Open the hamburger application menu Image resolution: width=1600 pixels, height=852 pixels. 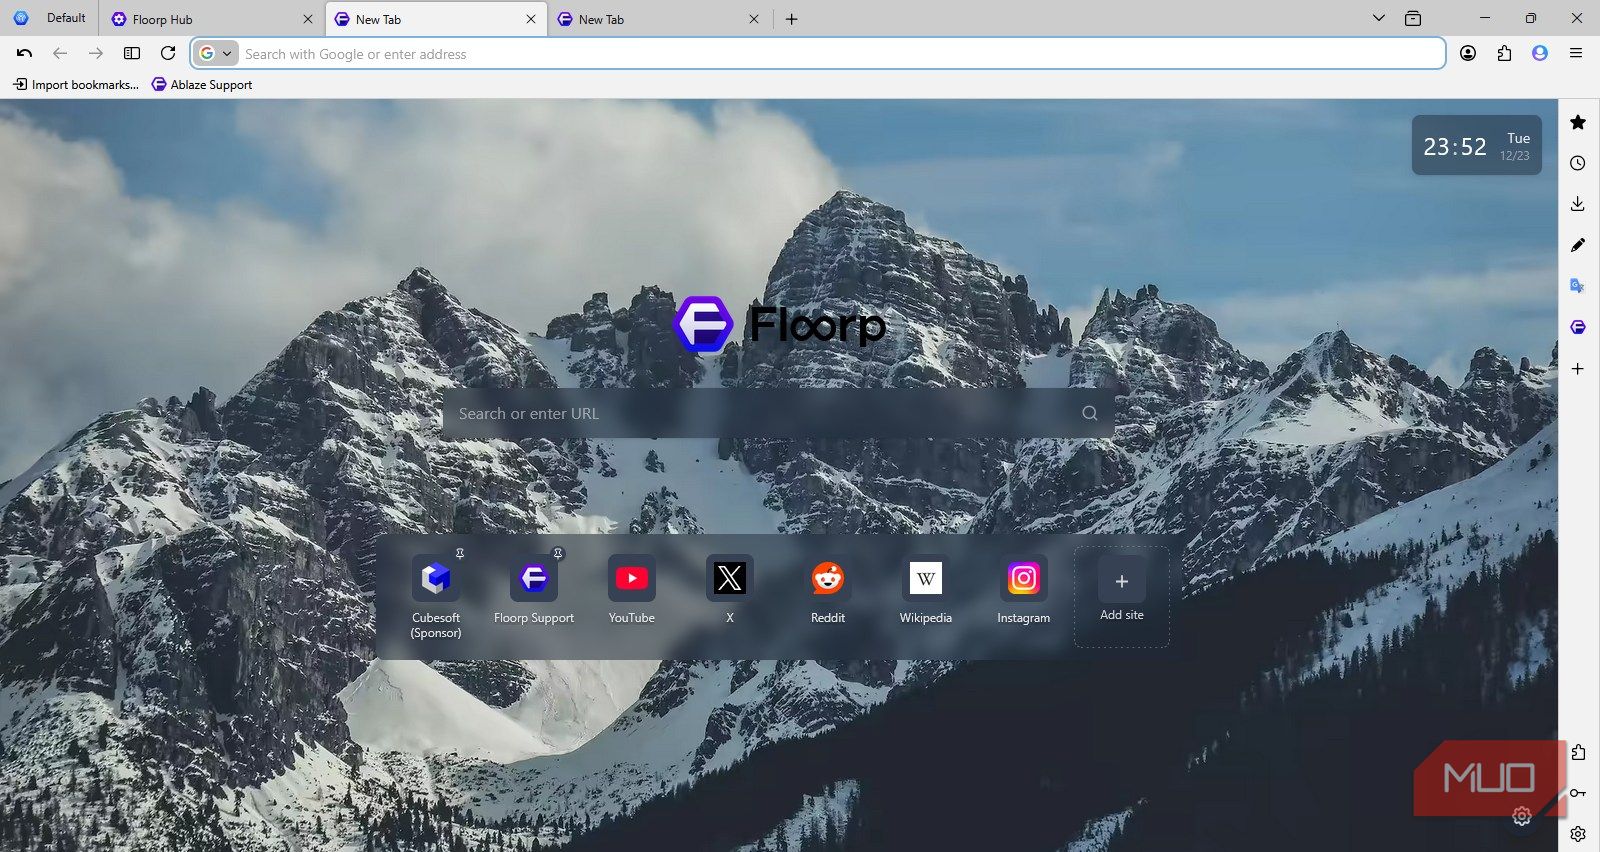click(1576, 53)
